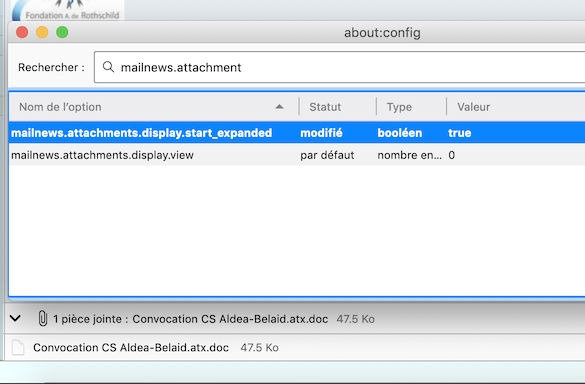The image size is (585, 384).
Task: Collapse the attachment list chevron
Action: [15, 318]
